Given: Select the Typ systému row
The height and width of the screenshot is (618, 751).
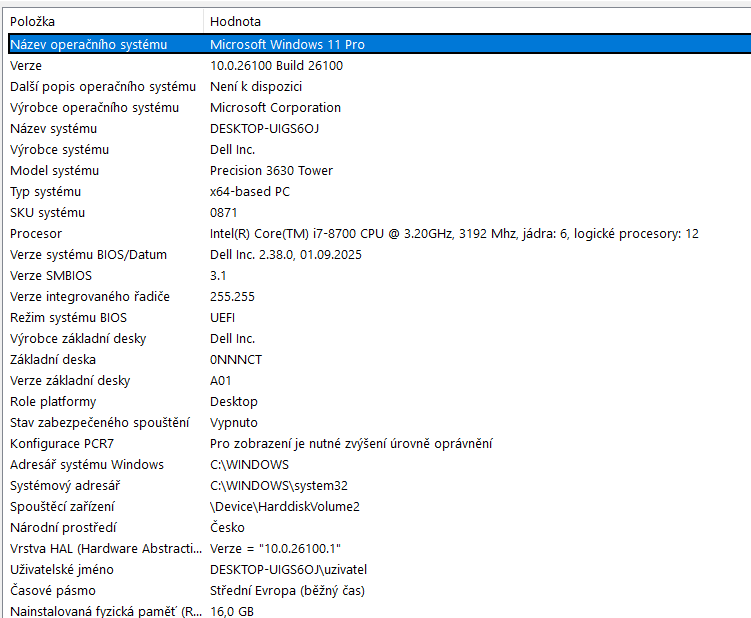Looking at the screenshot, I should 379,192.
